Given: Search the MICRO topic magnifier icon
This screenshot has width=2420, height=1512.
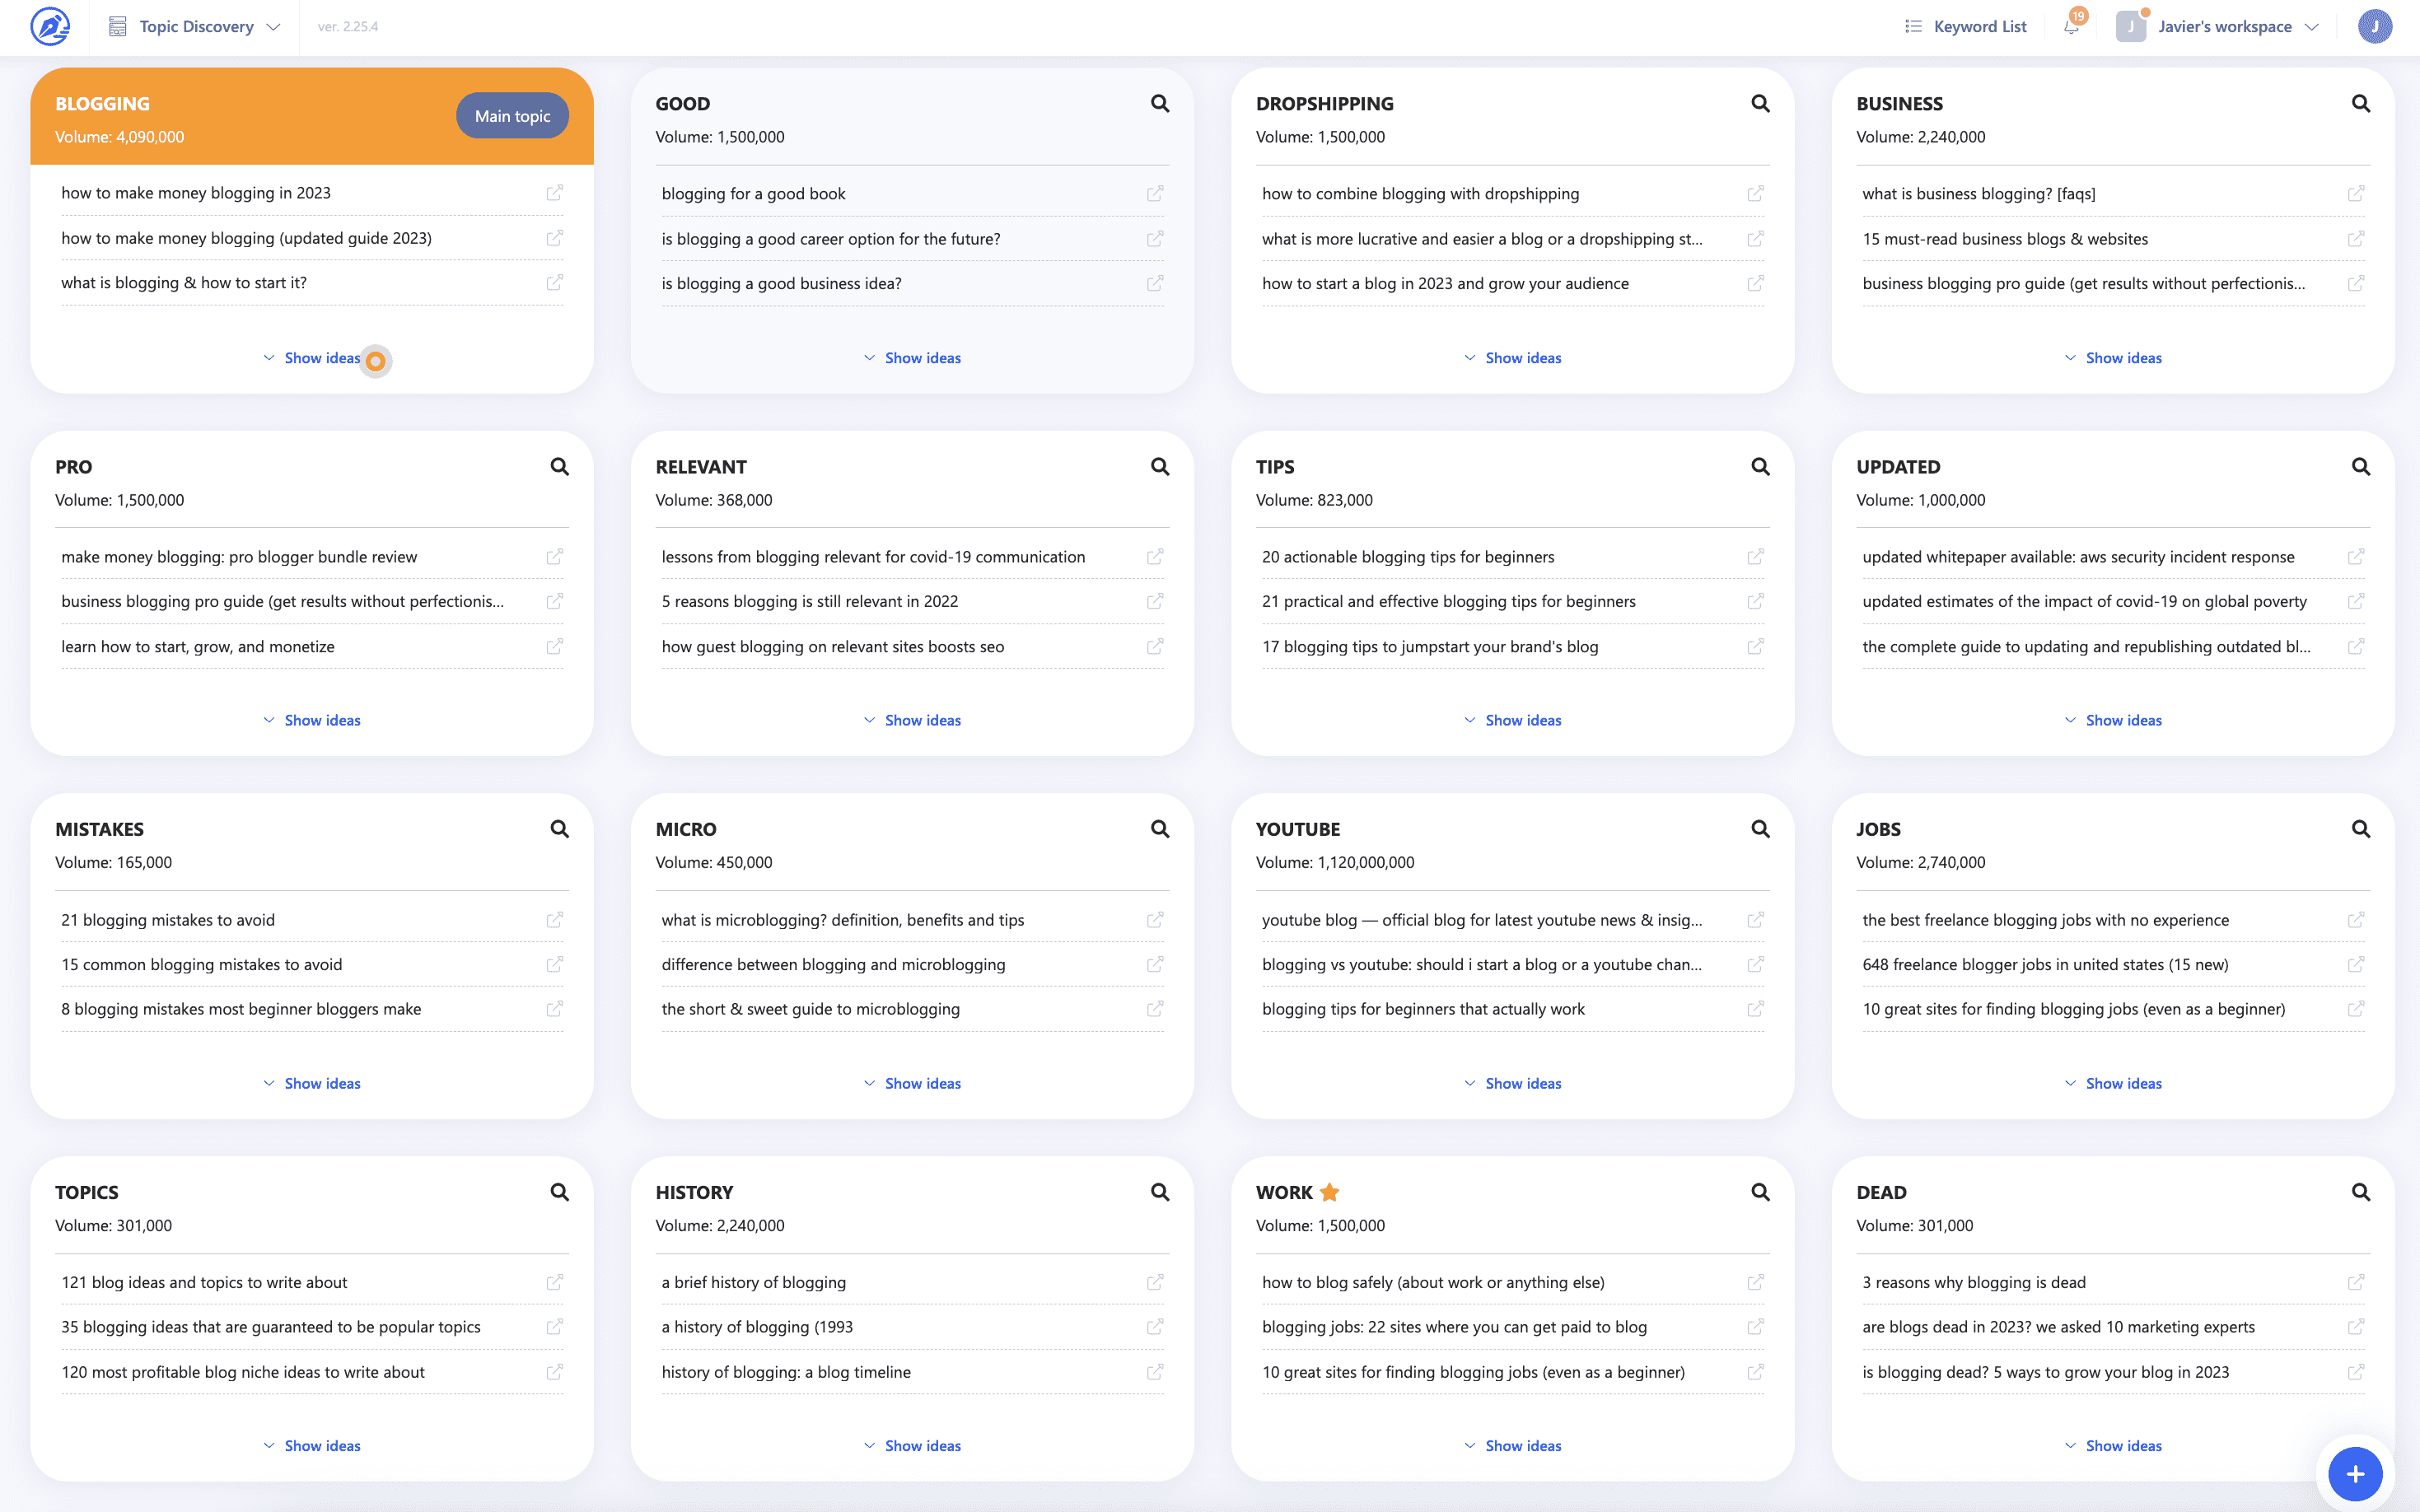Looking at the screenshot, I should 1160,828.
